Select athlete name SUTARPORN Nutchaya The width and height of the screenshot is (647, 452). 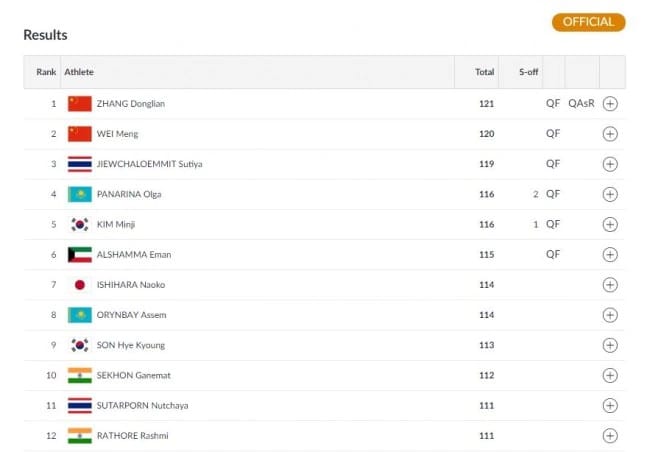pyautogui.click(x=142, y=405)
